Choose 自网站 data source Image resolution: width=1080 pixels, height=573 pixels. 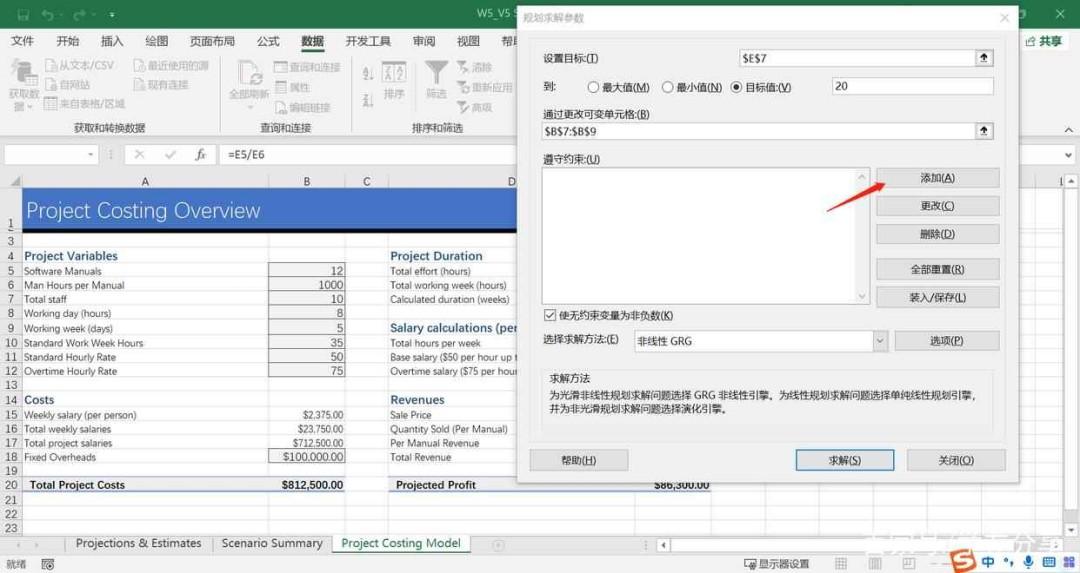tap(68, 85)
